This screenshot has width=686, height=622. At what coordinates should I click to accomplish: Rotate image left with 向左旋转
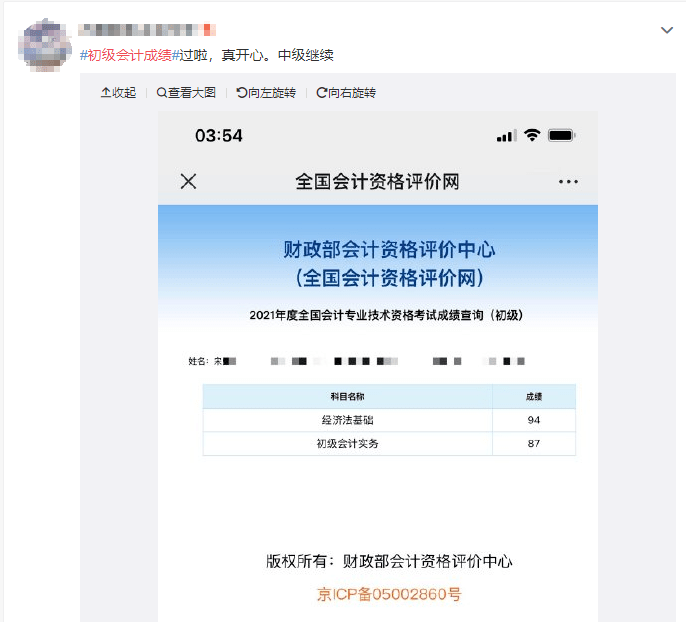coord(266,93)
